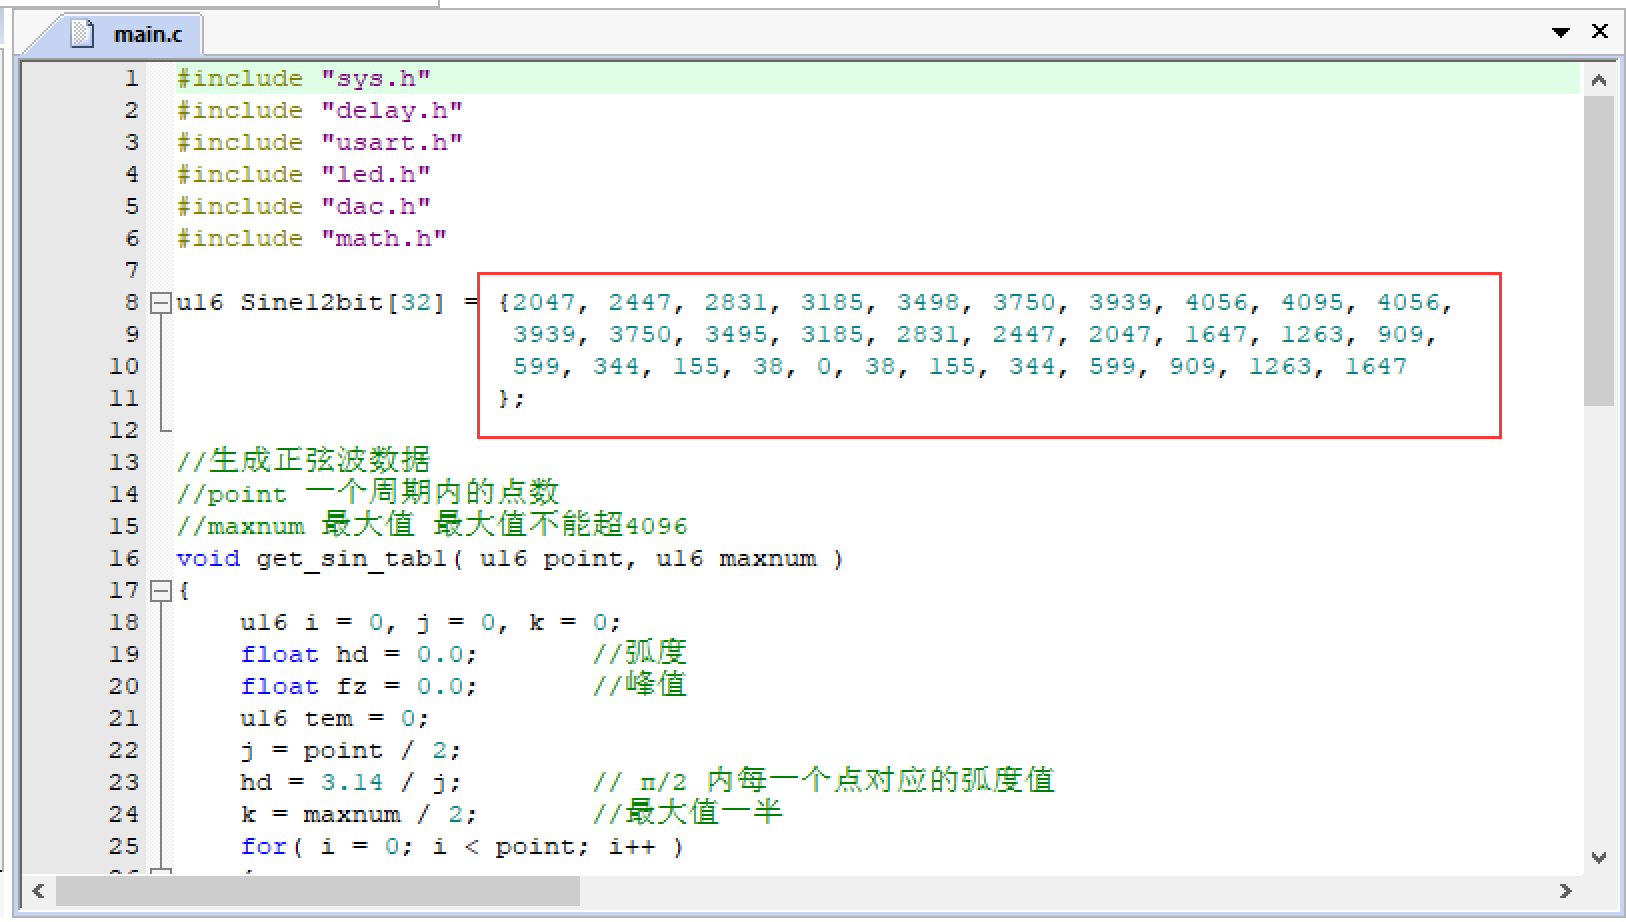Click the value 4095 in the array
This screenshot has height=922, width=1626.
point(1312,302)
